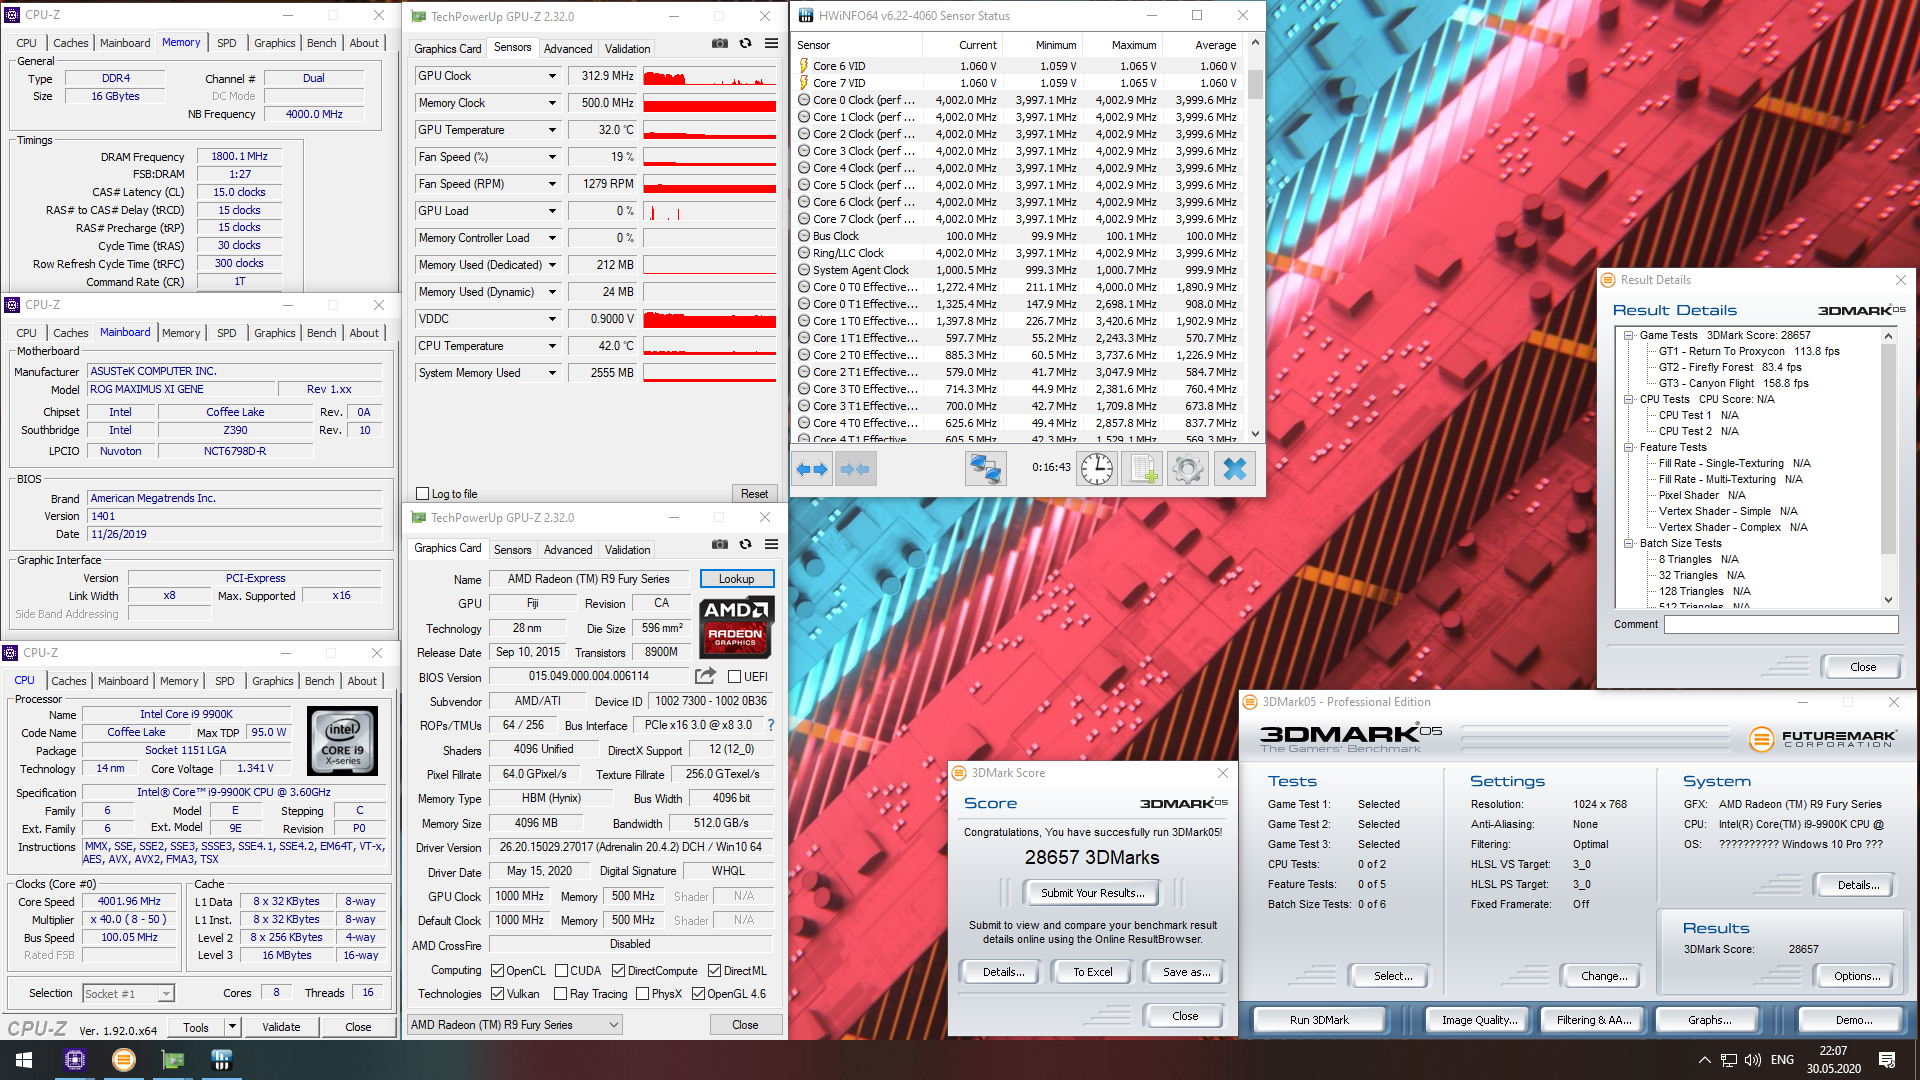Click the Bus Interface question mark icon
The image size is (1920, 1080).
pyautogui.click(x=771, y=725)
